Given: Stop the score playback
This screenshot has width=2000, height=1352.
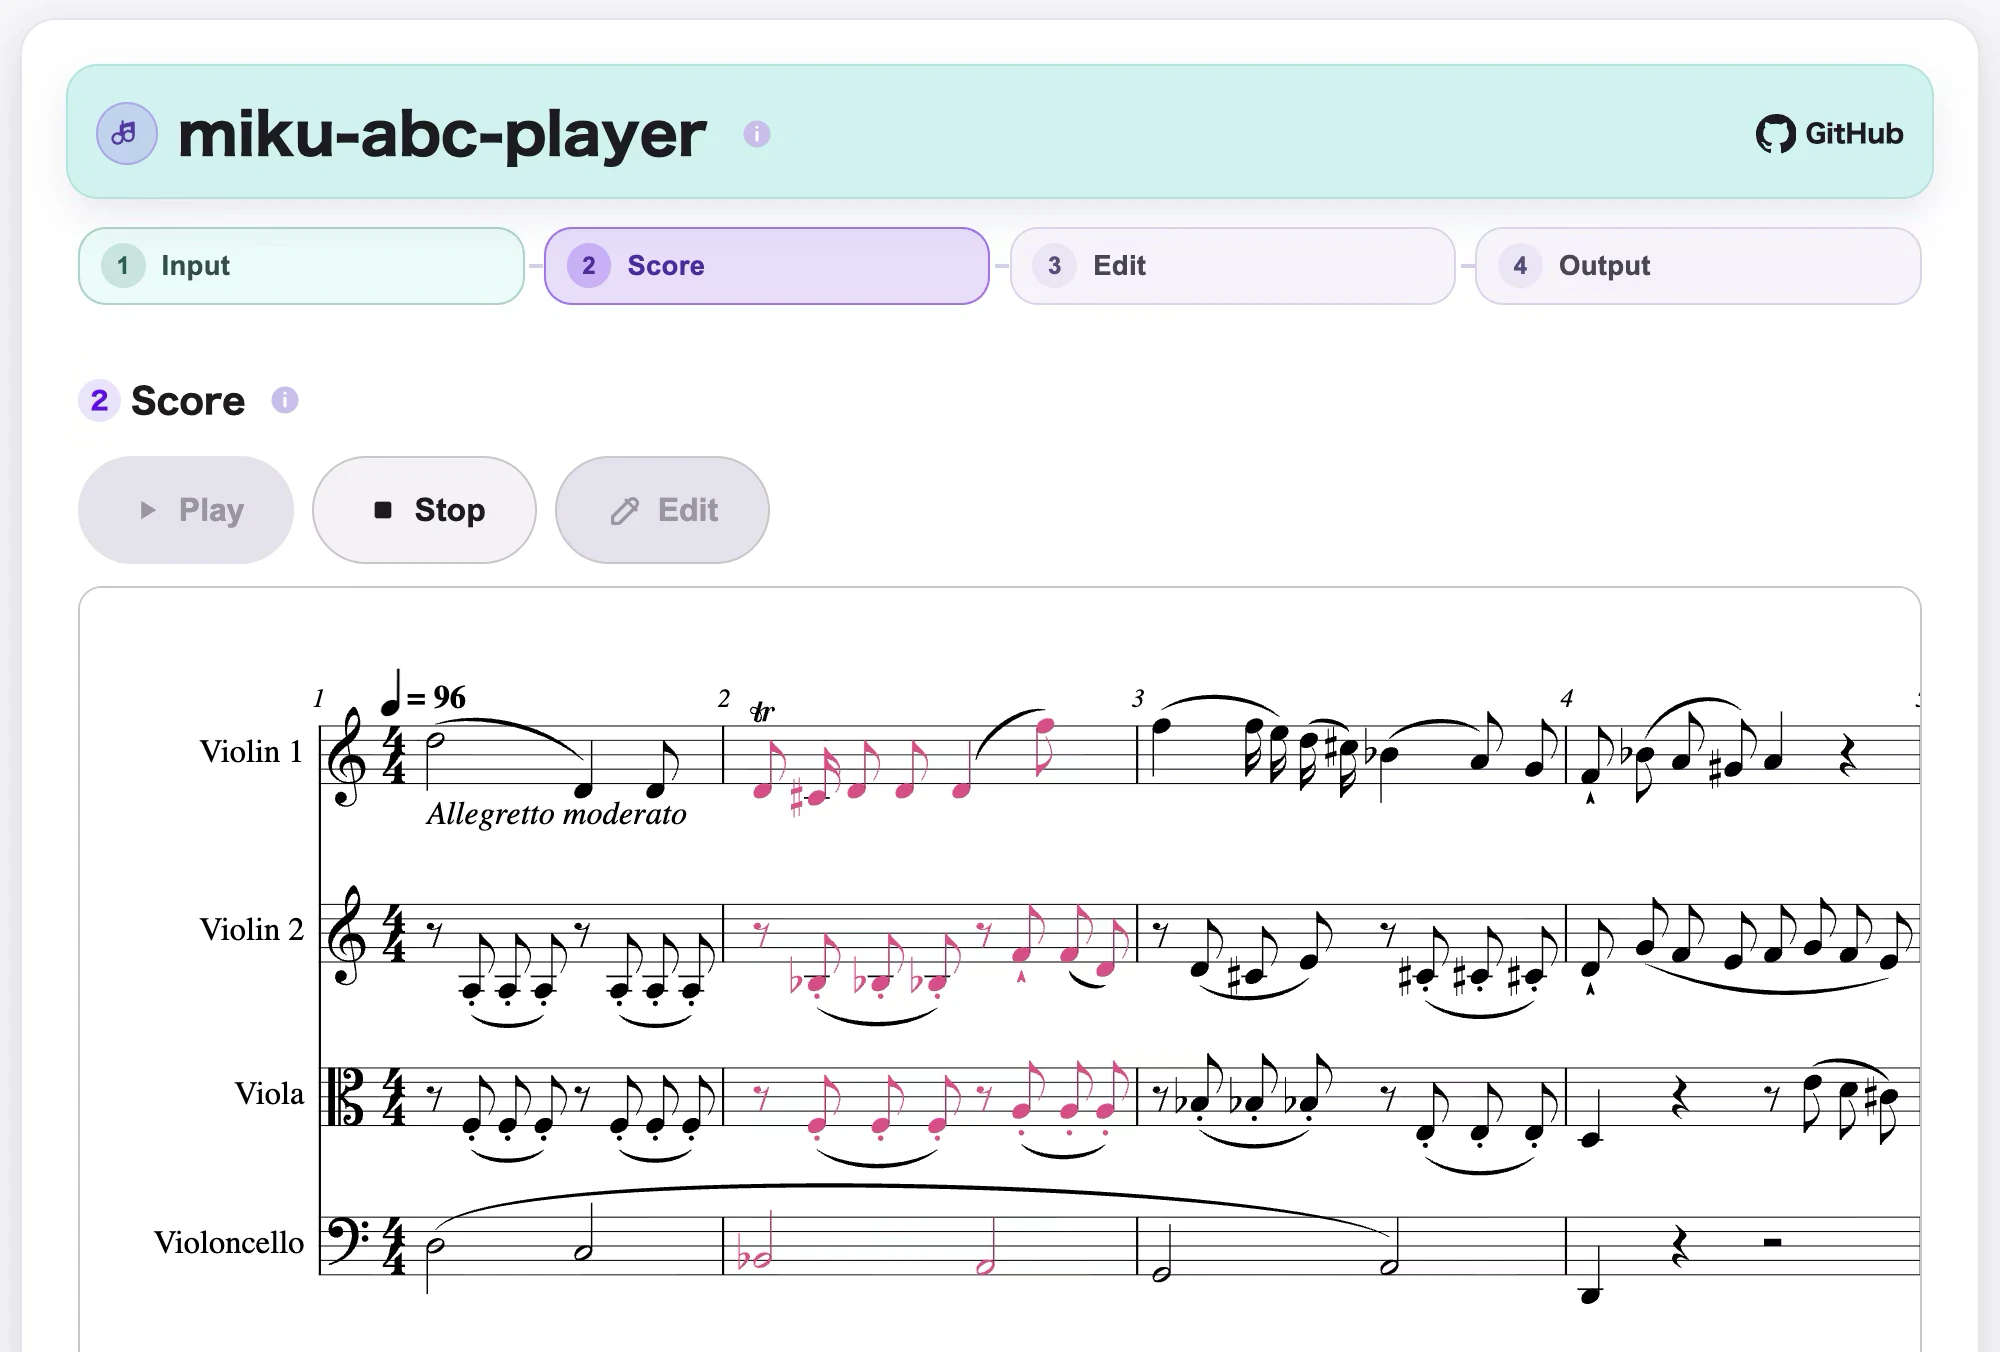Looking at the screenshot, I should [424, 510].
